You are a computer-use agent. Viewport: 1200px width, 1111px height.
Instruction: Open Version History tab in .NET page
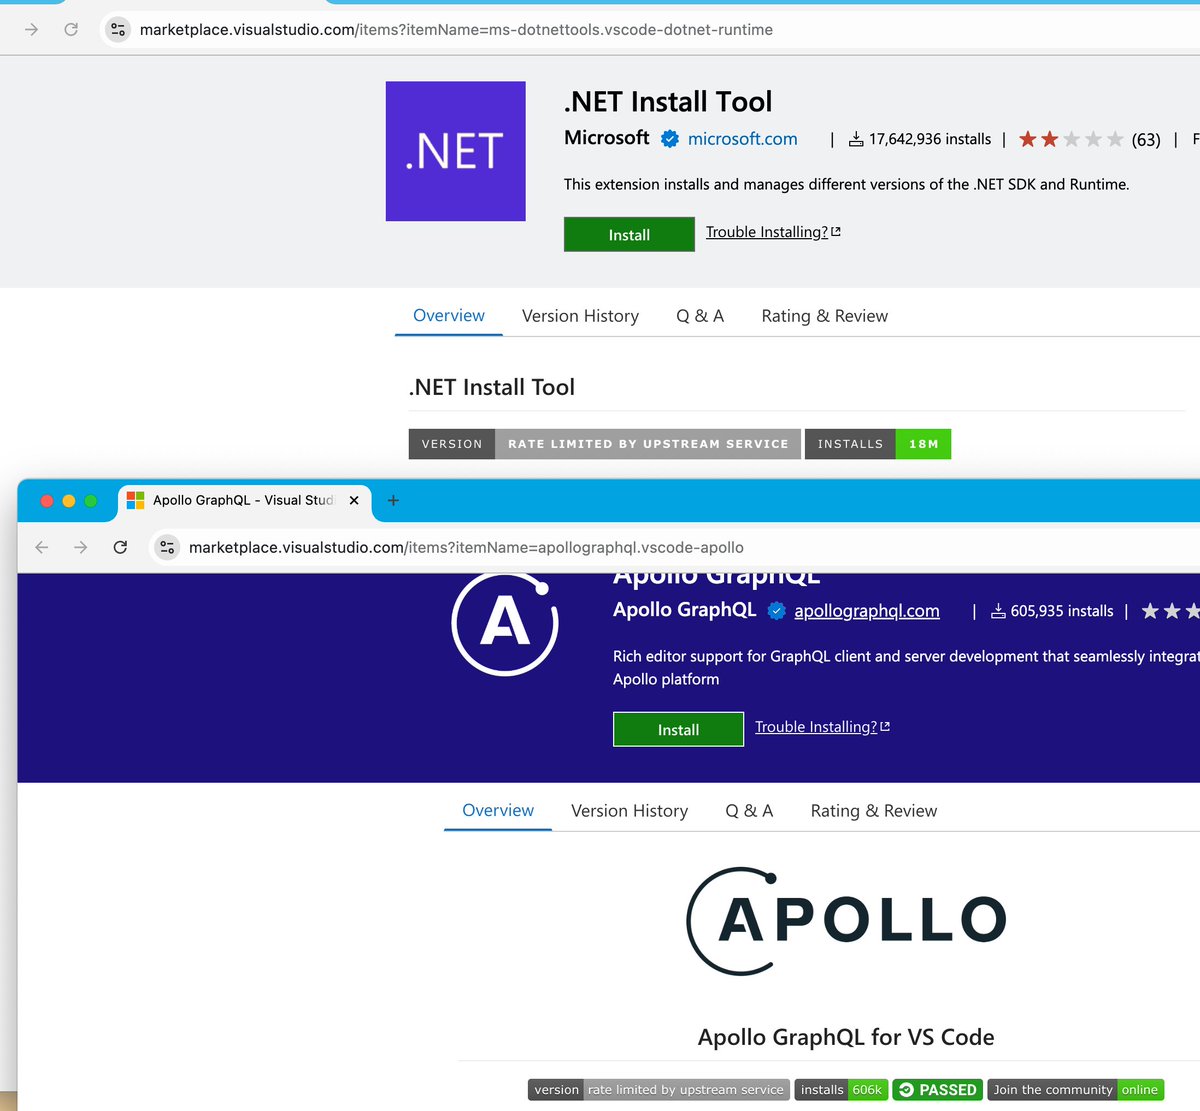[580, 316]
